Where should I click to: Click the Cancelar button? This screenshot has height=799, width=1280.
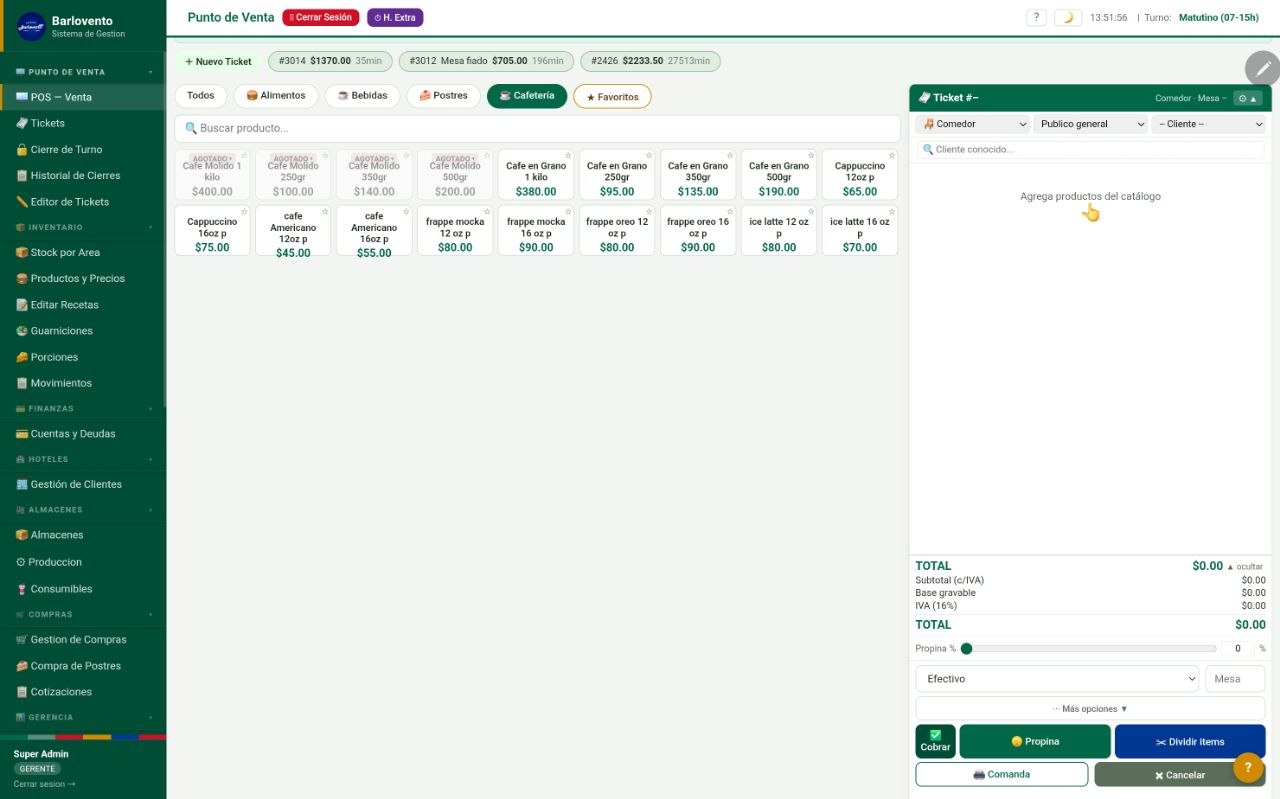click(x=1180, y=774)
